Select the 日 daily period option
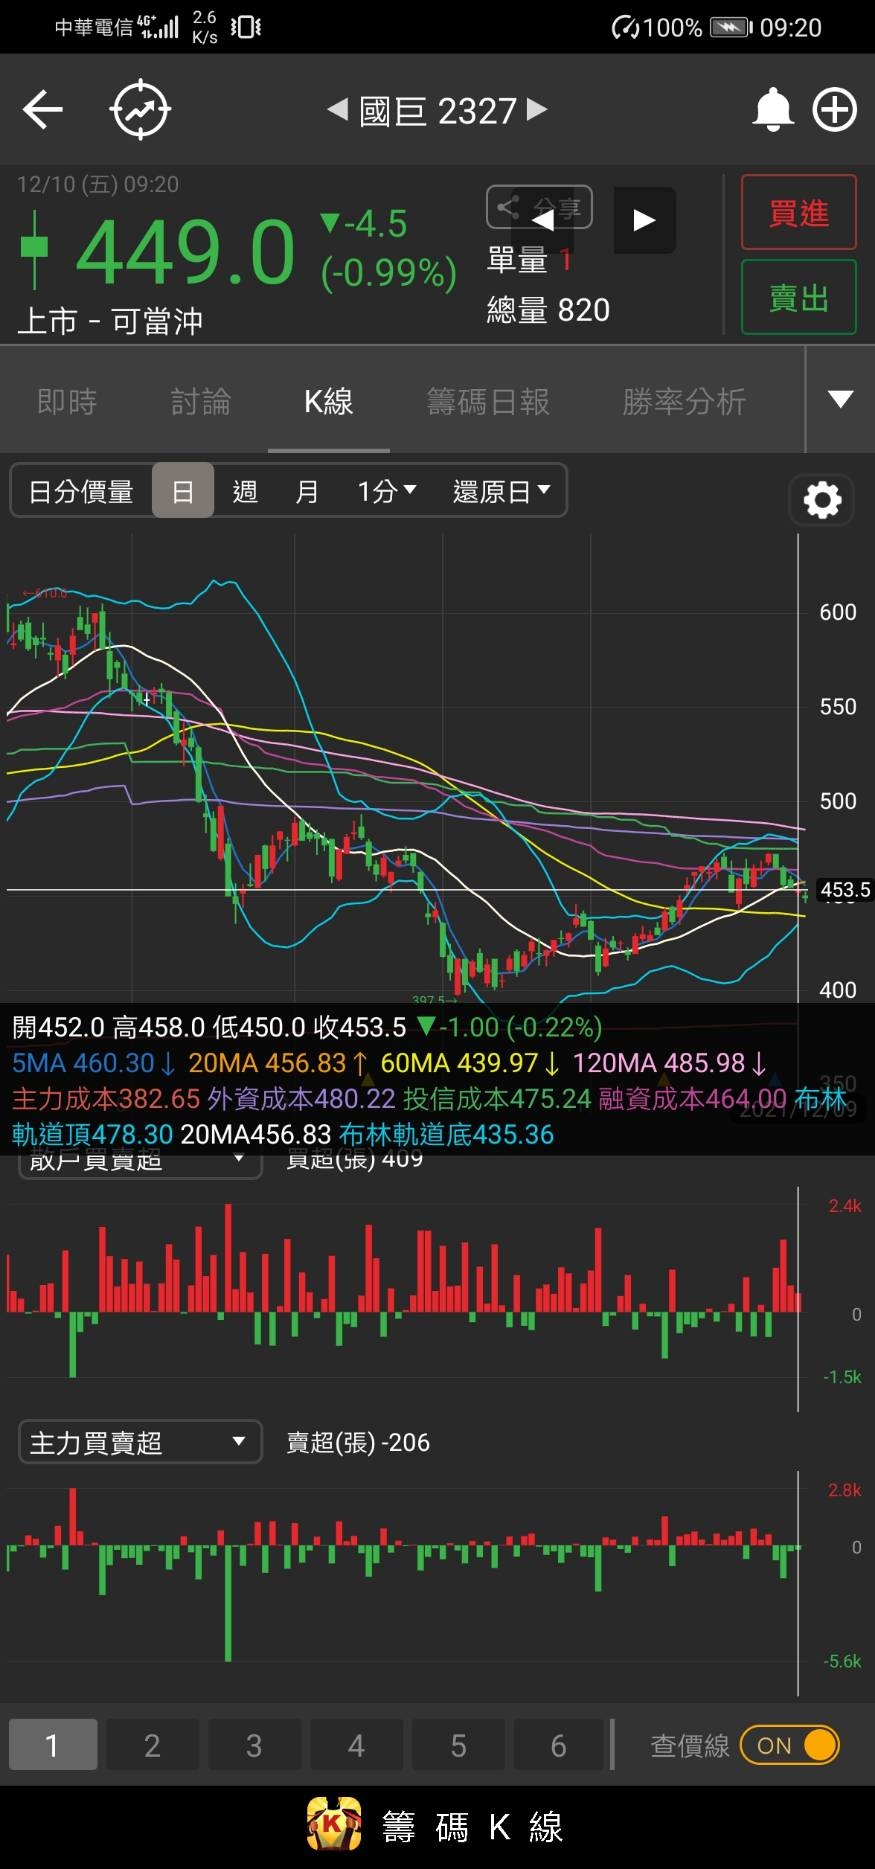The image size is (875, 1869). [x=183, y=491]
